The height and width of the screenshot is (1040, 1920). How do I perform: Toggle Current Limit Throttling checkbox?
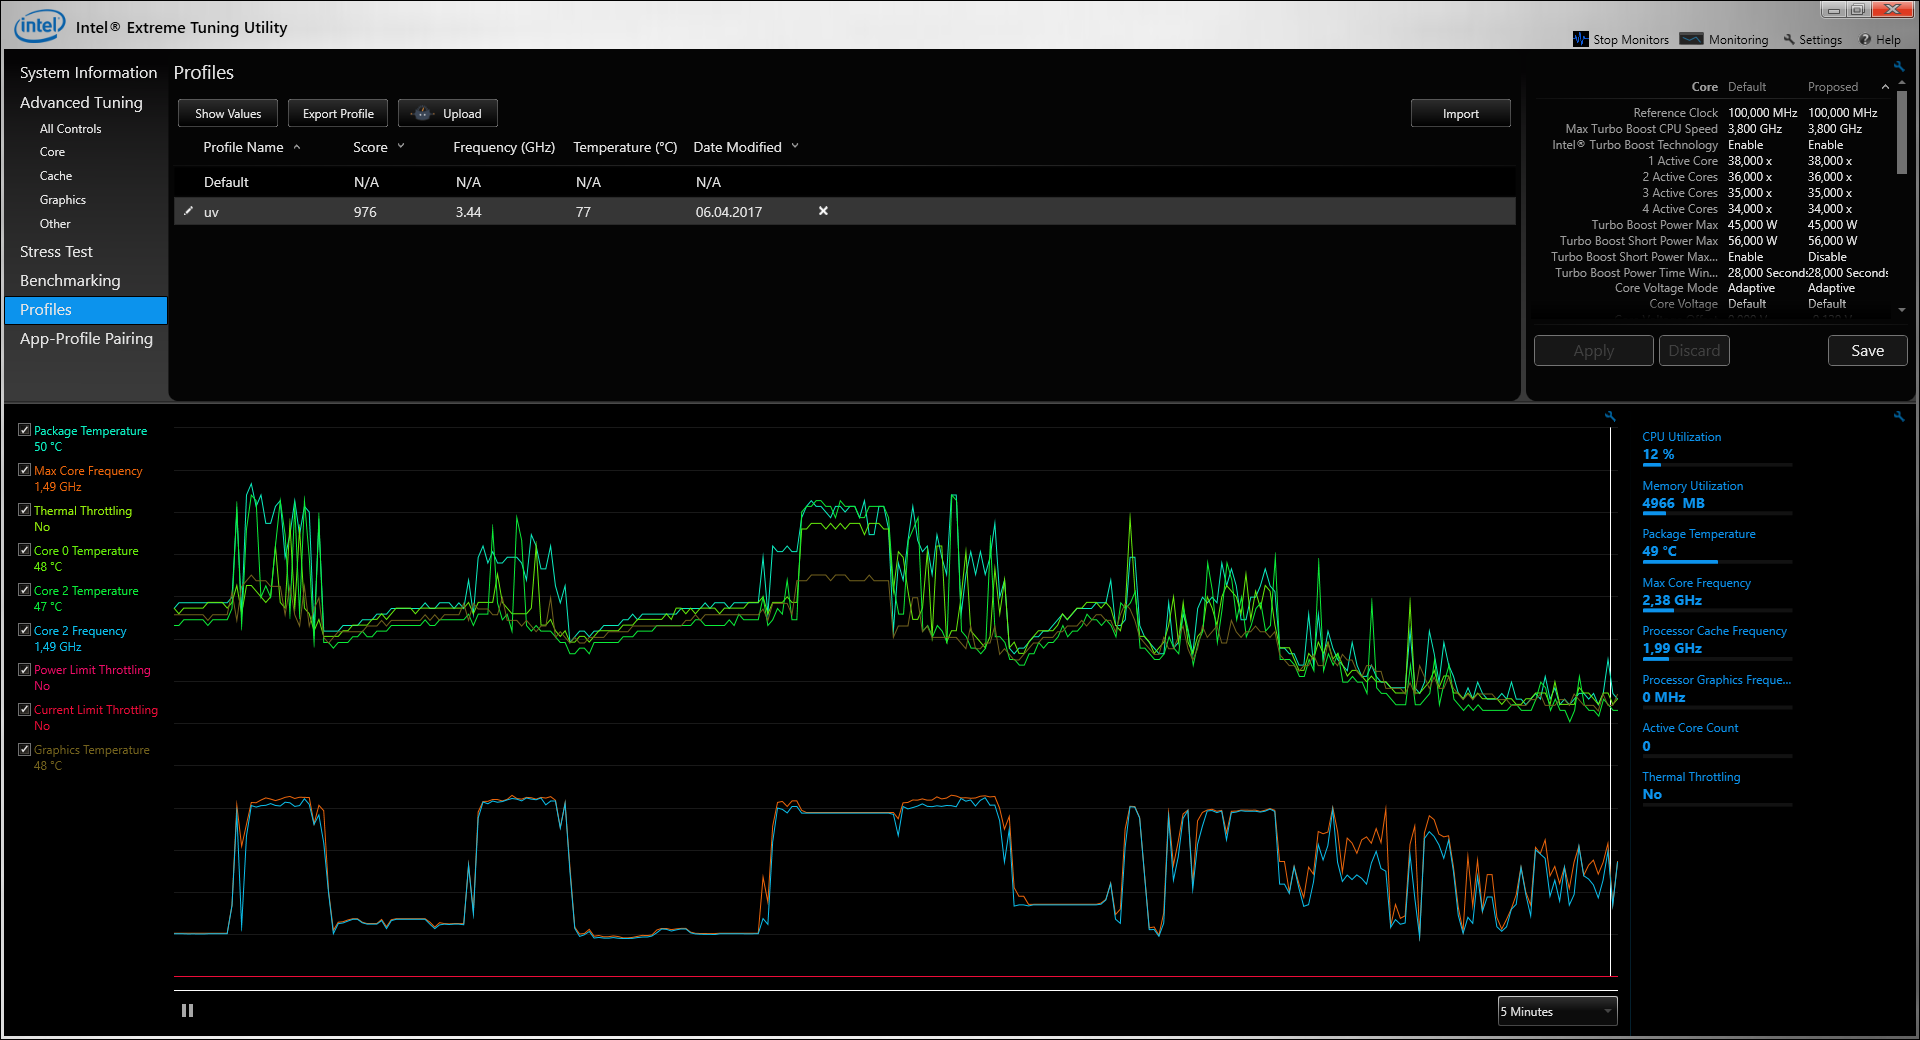24,710
